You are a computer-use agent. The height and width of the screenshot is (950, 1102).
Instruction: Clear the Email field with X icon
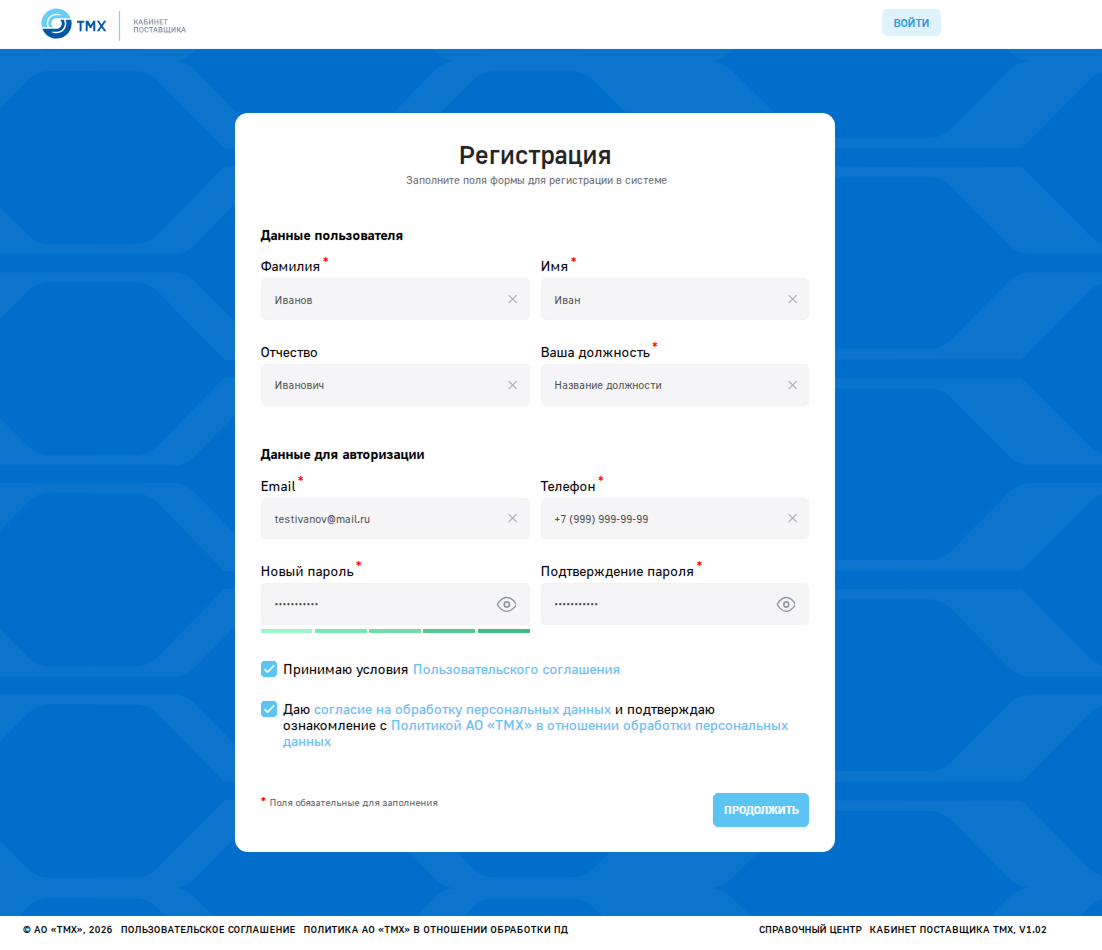point(512,519)
